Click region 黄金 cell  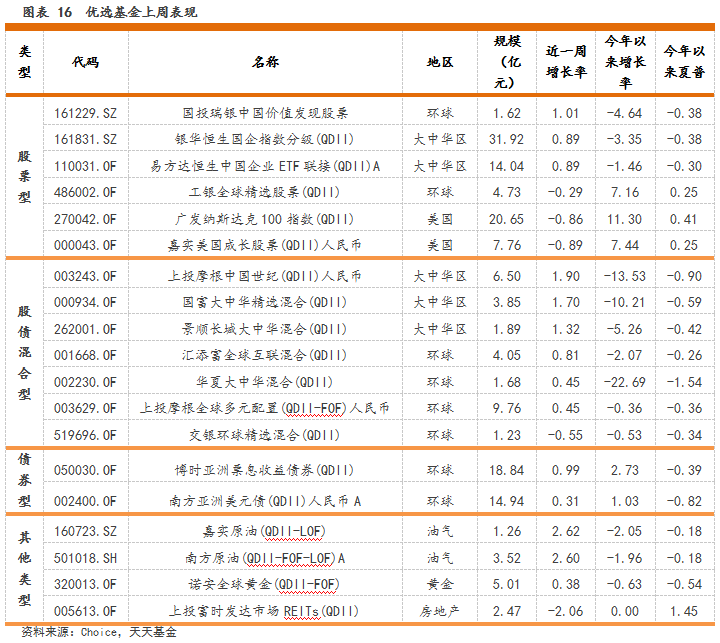[440, 584]
